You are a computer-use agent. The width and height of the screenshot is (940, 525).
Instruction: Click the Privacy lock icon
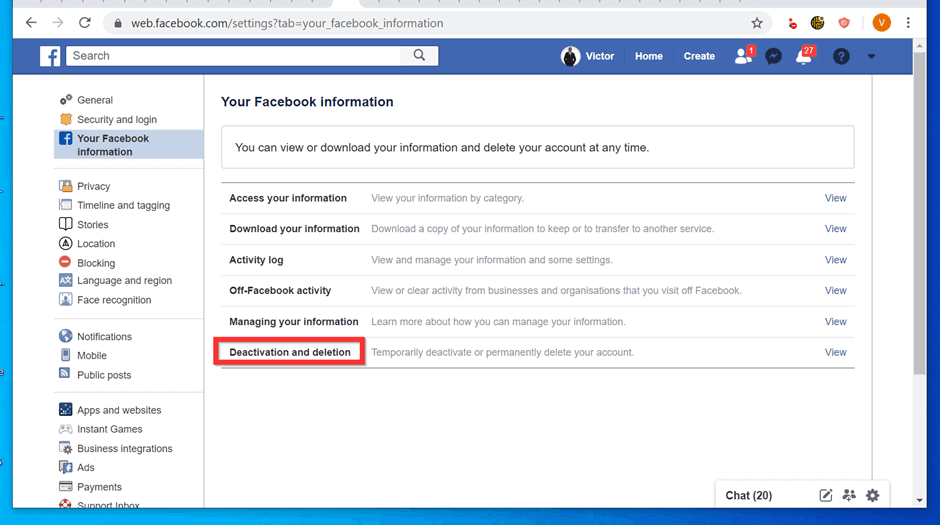coord(65,186)
